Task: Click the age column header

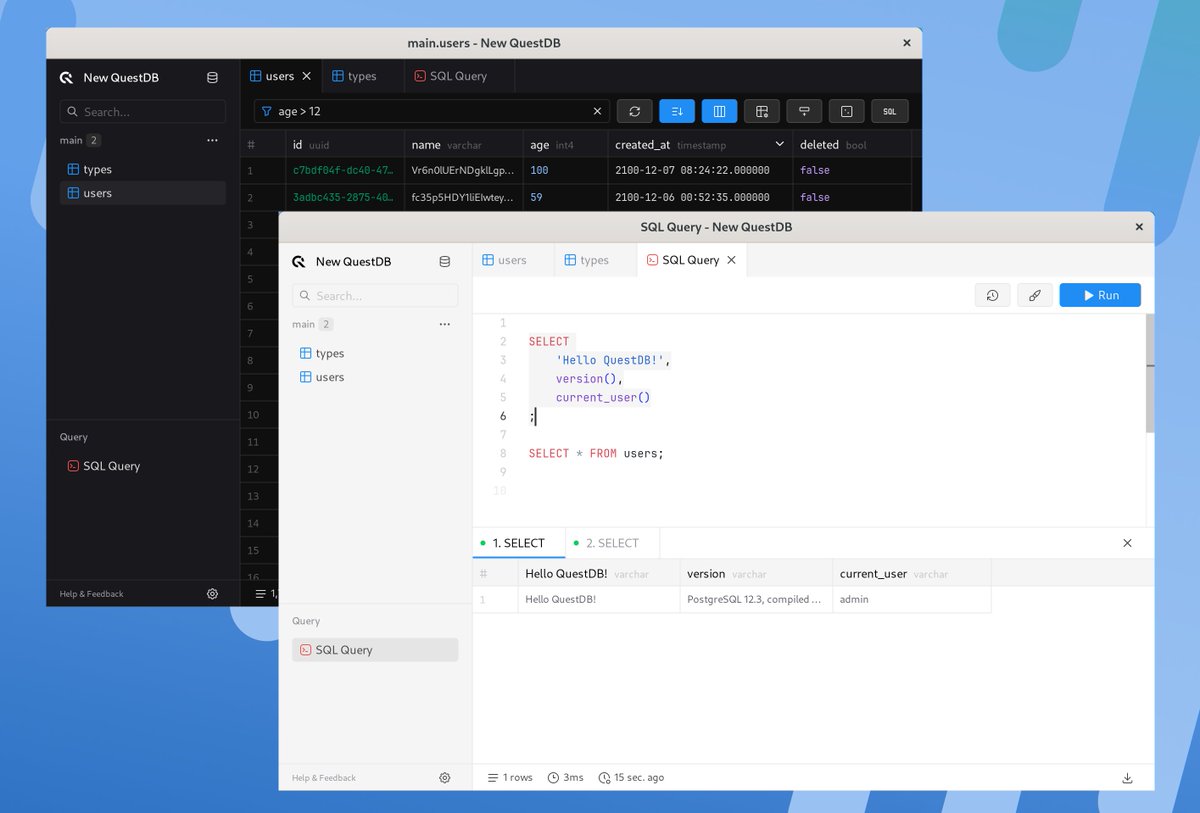Action: (x=565, y=145)
